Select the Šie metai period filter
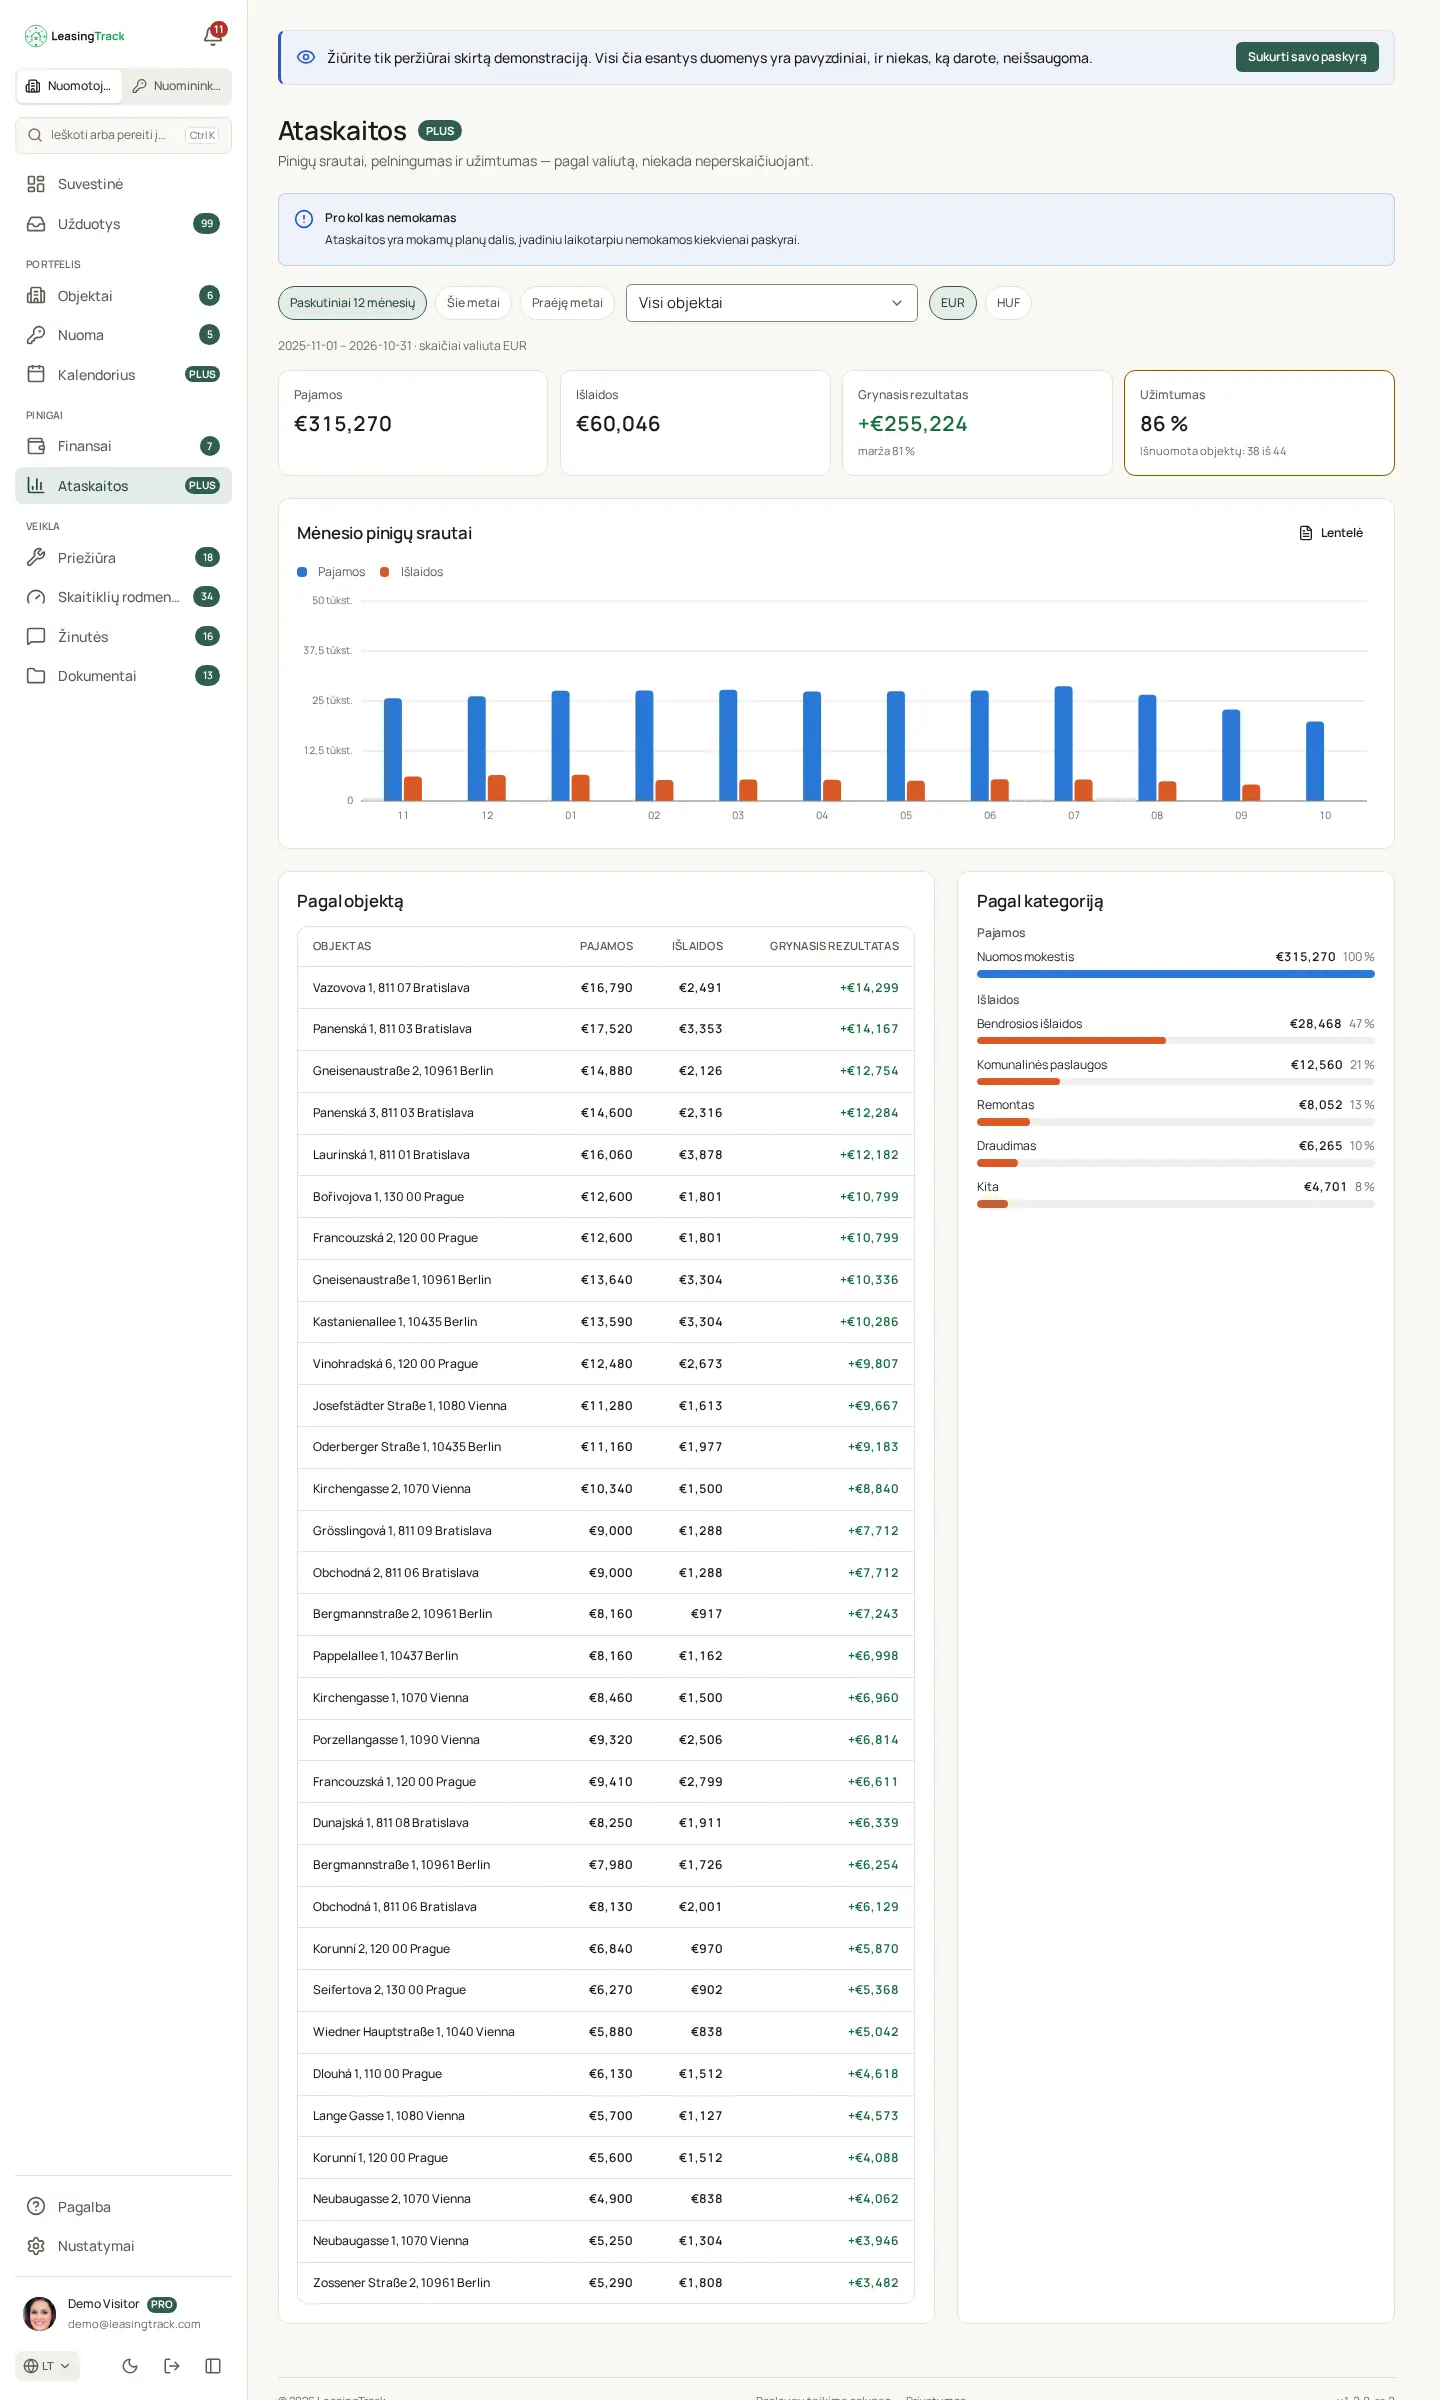This screenshot has height=2400, width=1440. click(x=473, y=303)
